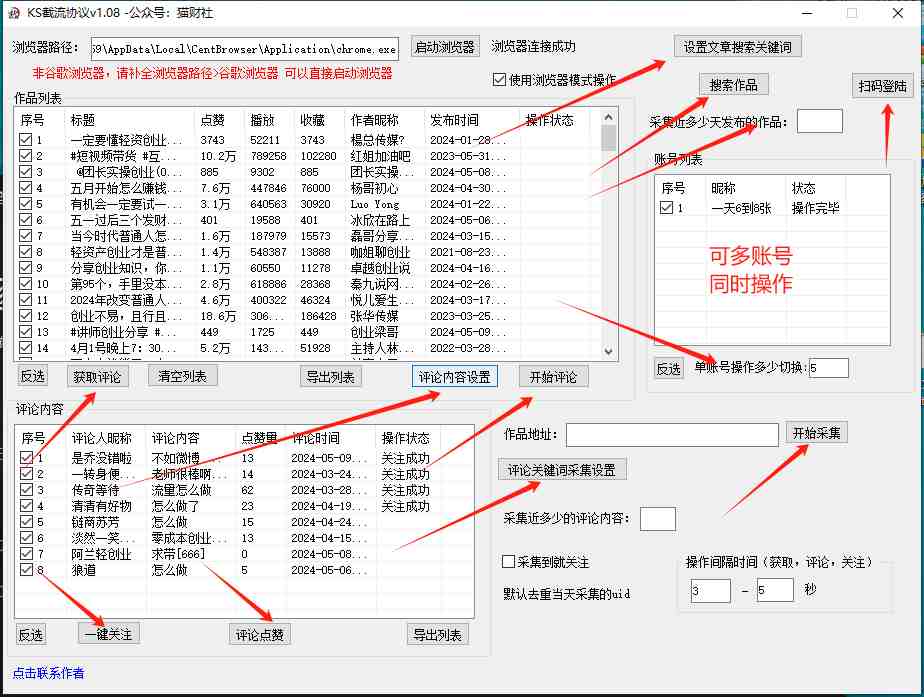Viewport: 924px width, 697px height.
Task: Uncheck account 1 in 账号列表
Action: coord(666,208)
